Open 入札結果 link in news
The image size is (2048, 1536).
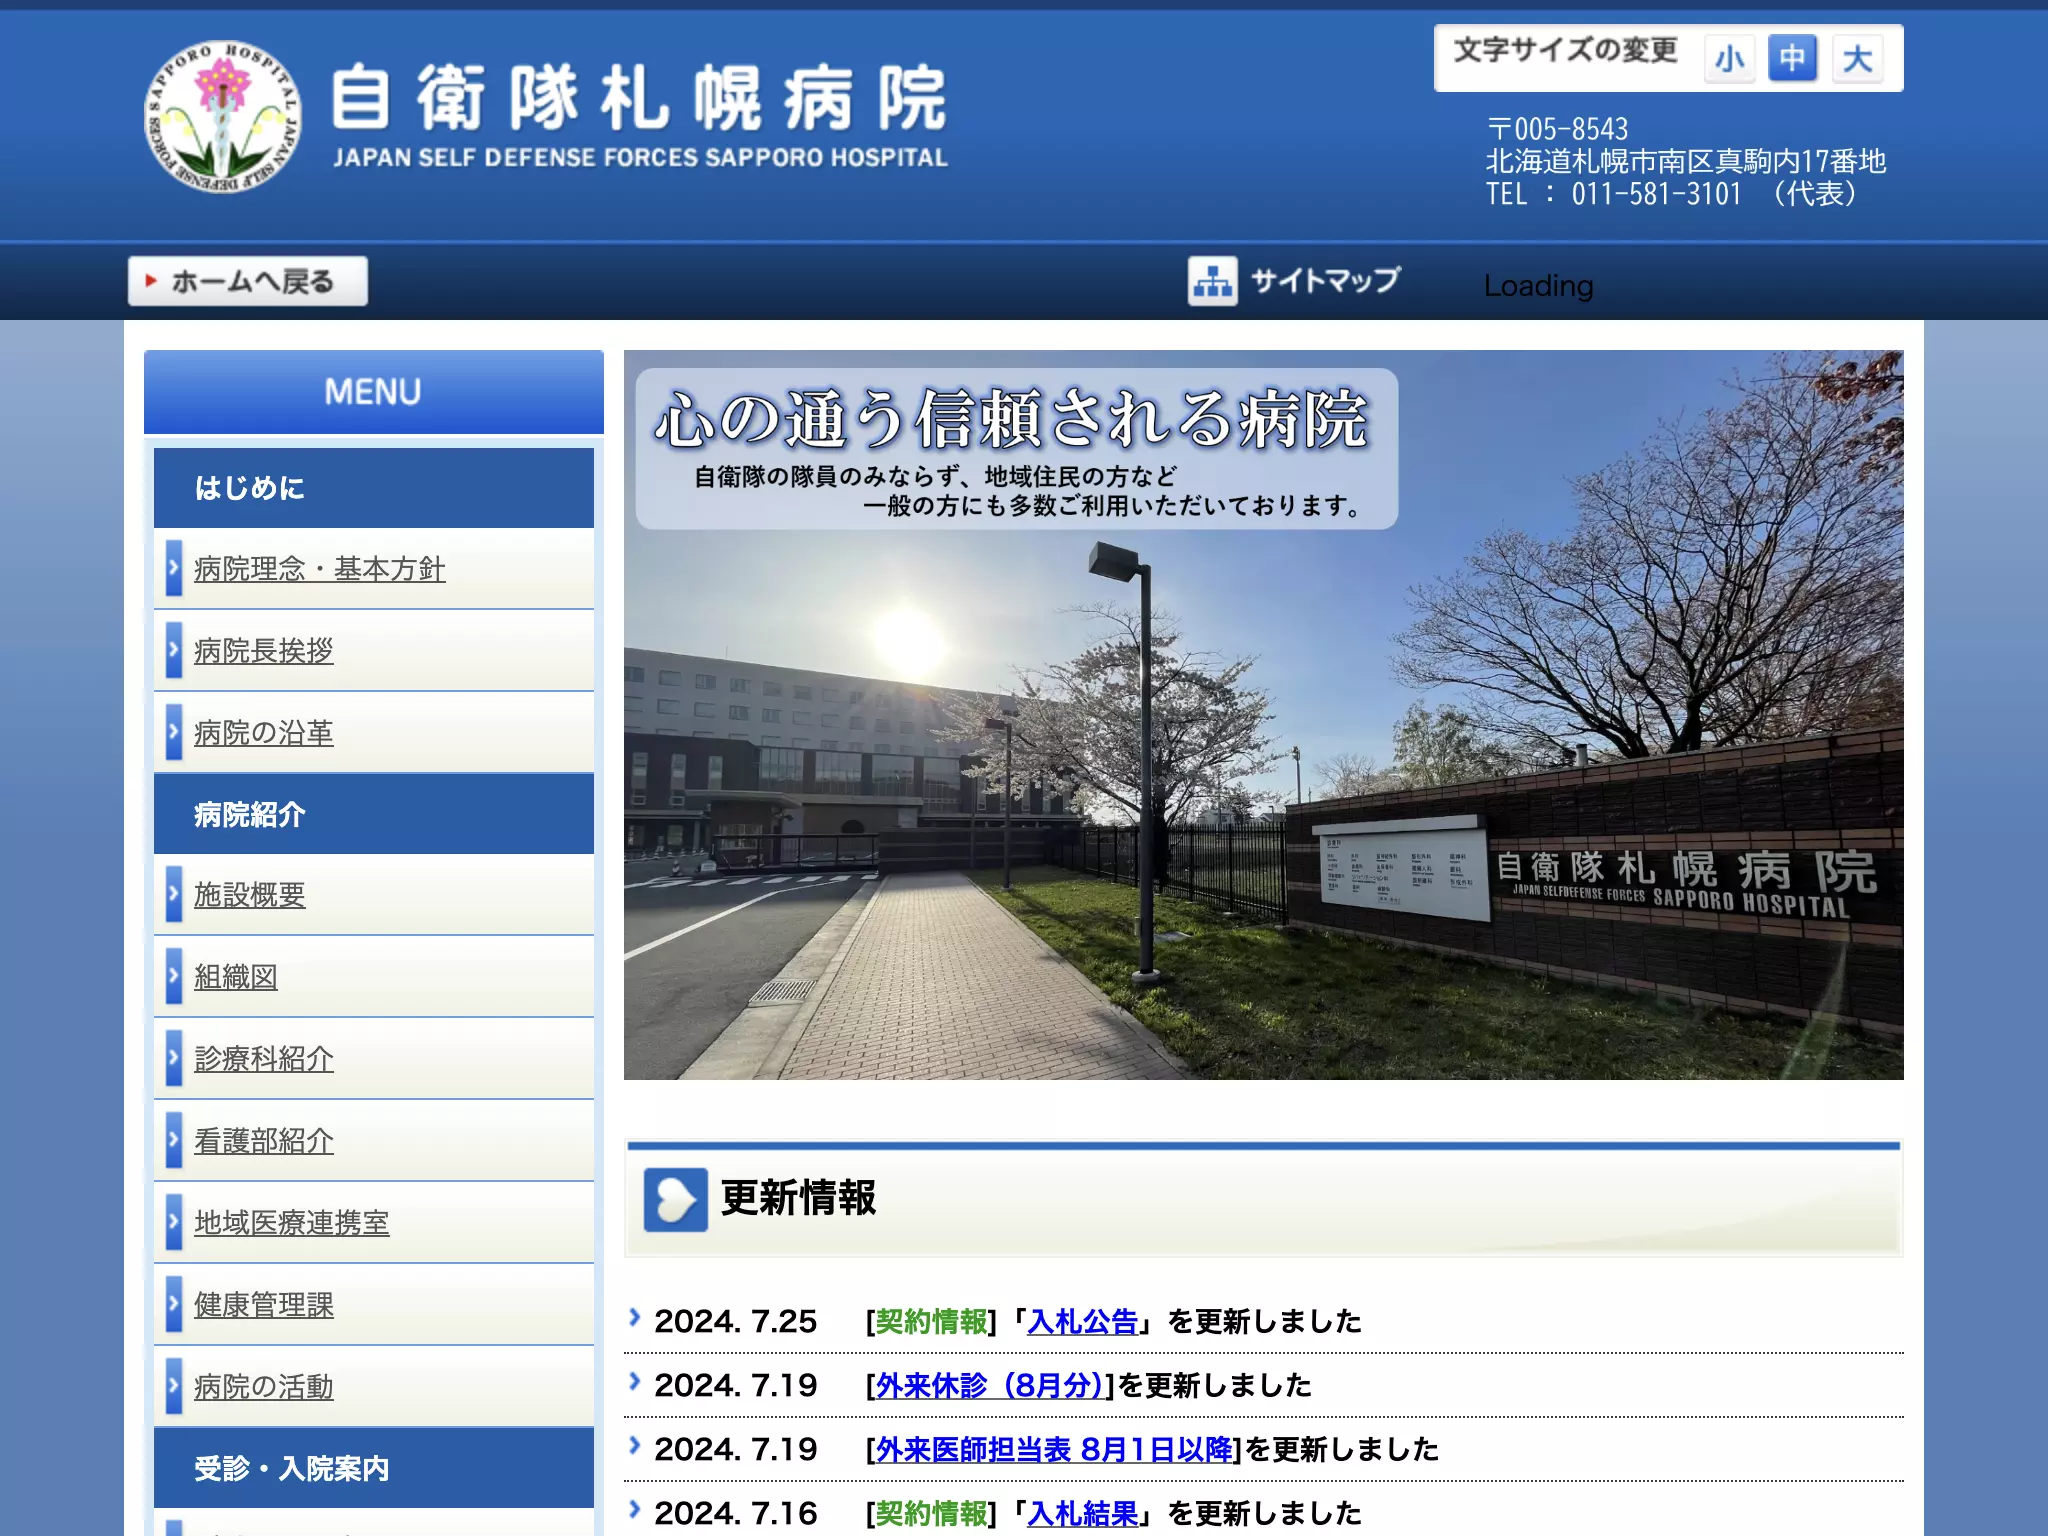point(1083,1514)
